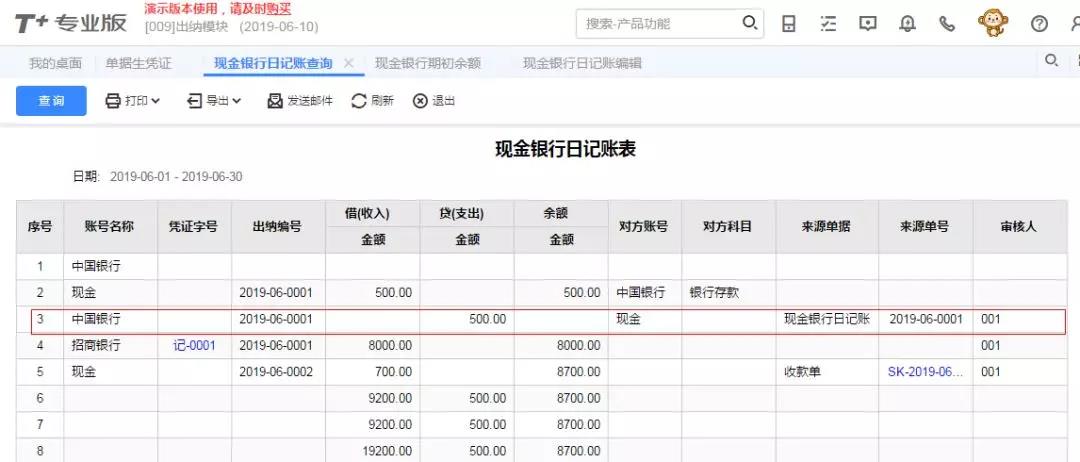Click the 刷新 refresh button
The image size is (1080, 462).
372,101
